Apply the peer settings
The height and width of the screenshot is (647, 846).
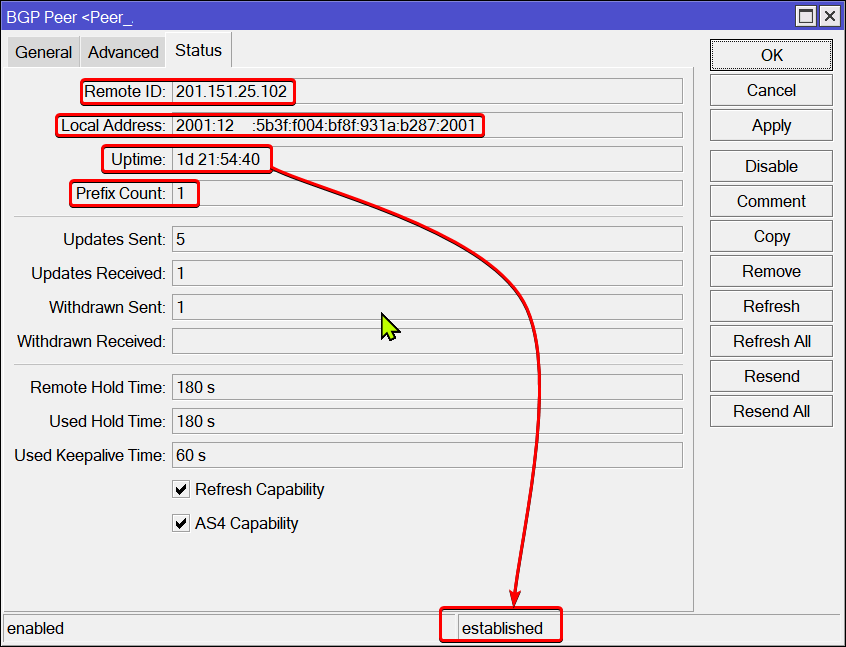[771, 126]
